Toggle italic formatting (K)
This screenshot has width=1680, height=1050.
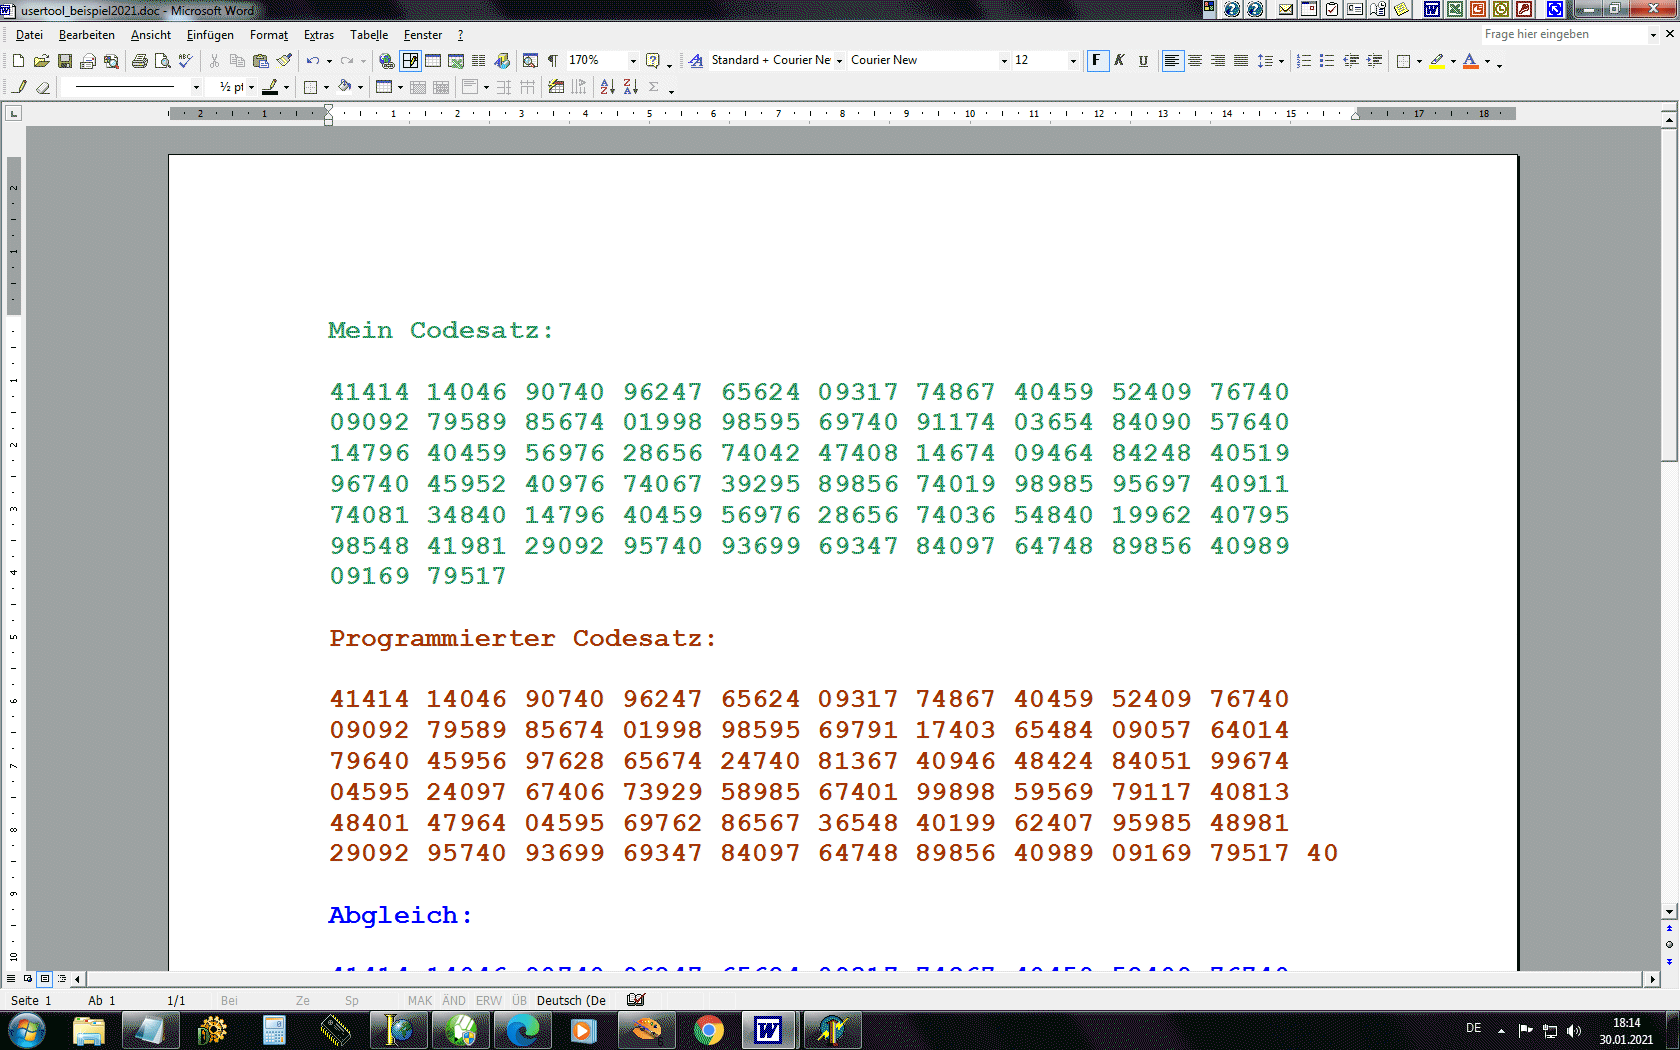(1120, 61)
